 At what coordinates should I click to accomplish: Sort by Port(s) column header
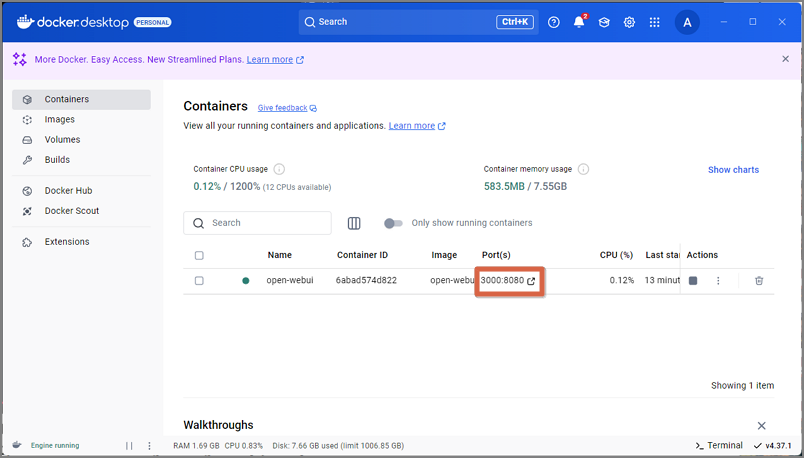pos(496,255)
